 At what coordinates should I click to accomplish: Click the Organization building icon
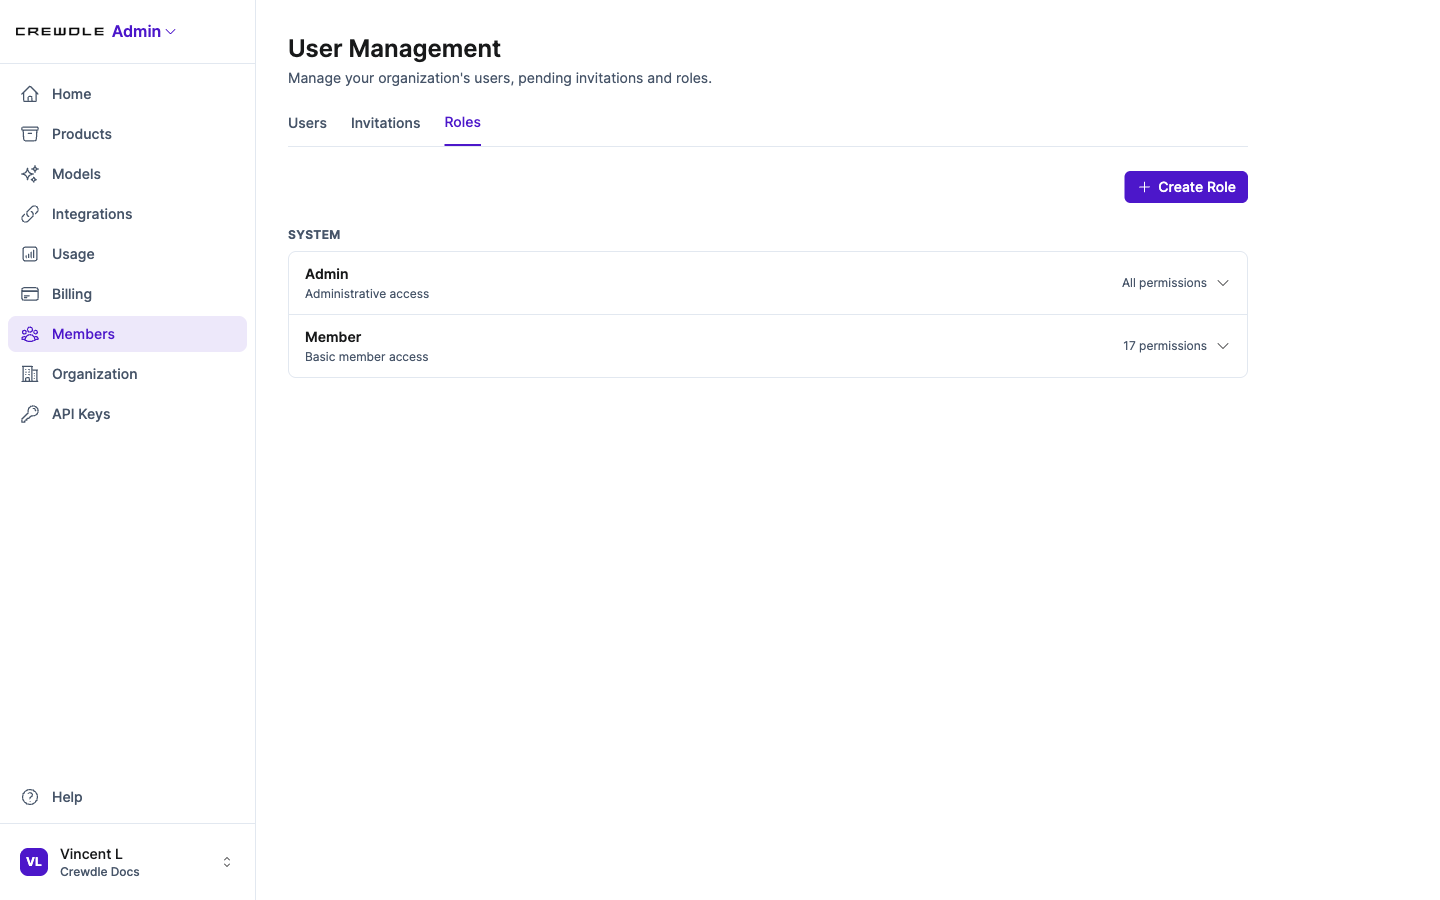(x=30, y=374)
